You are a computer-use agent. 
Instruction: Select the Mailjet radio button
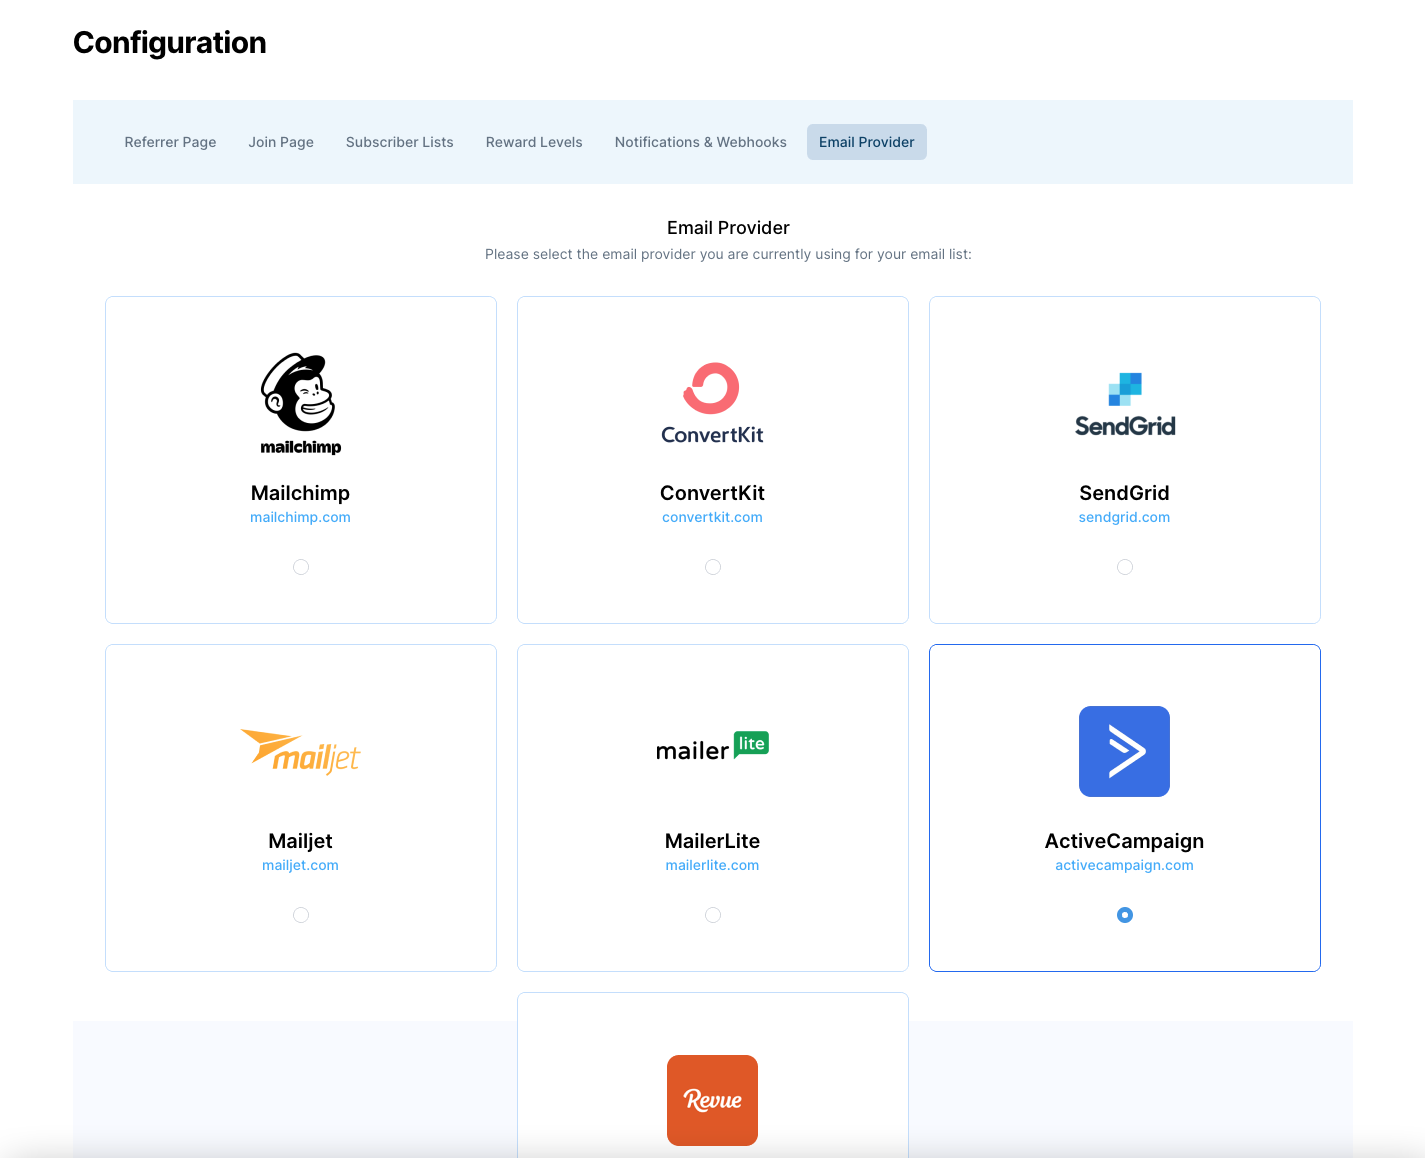coord(301,915)
